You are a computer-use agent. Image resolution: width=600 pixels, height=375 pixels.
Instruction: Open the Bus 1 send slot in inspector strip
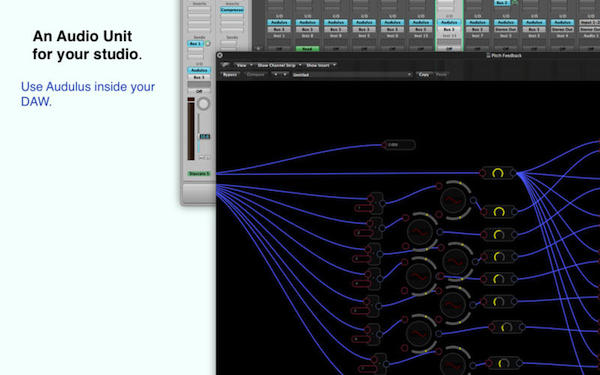(196, 44)
